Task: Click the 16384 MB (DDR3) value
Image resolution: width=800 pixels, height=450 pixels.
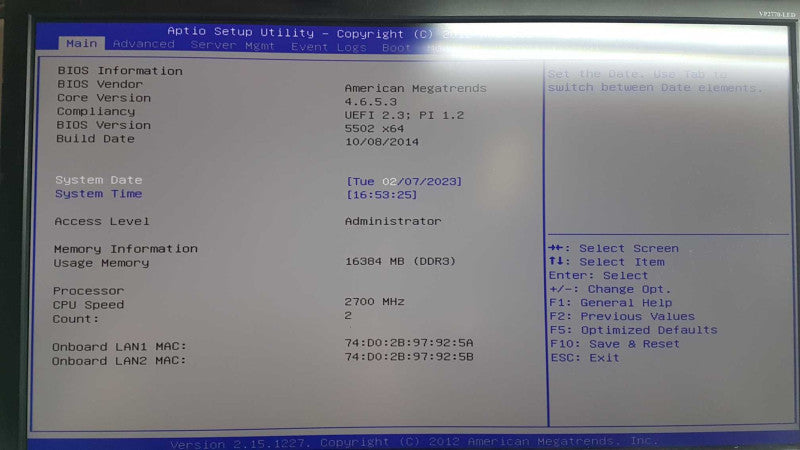Action: (400, 261)
